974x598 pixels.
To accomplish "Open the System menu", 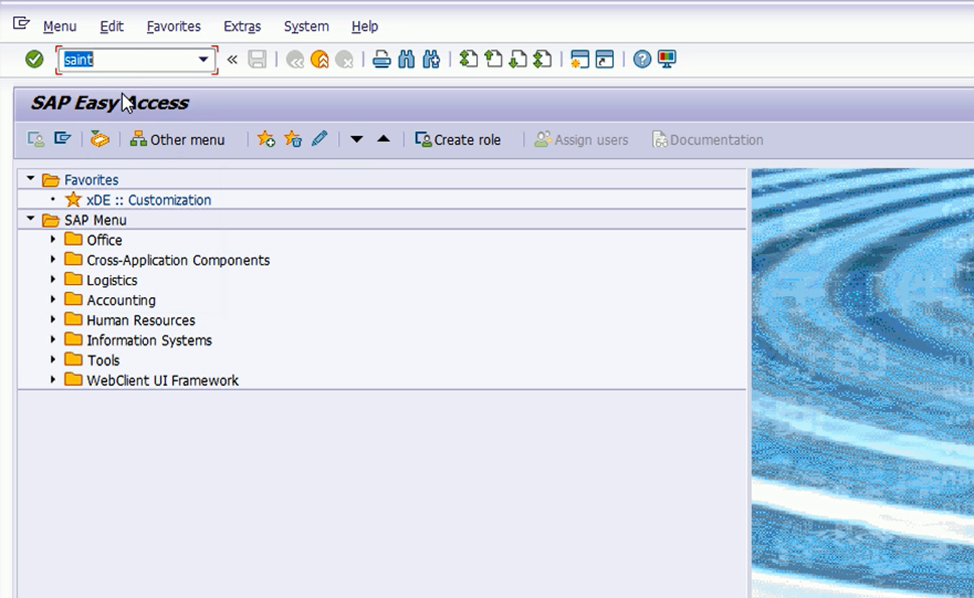I will coord(306,27).
